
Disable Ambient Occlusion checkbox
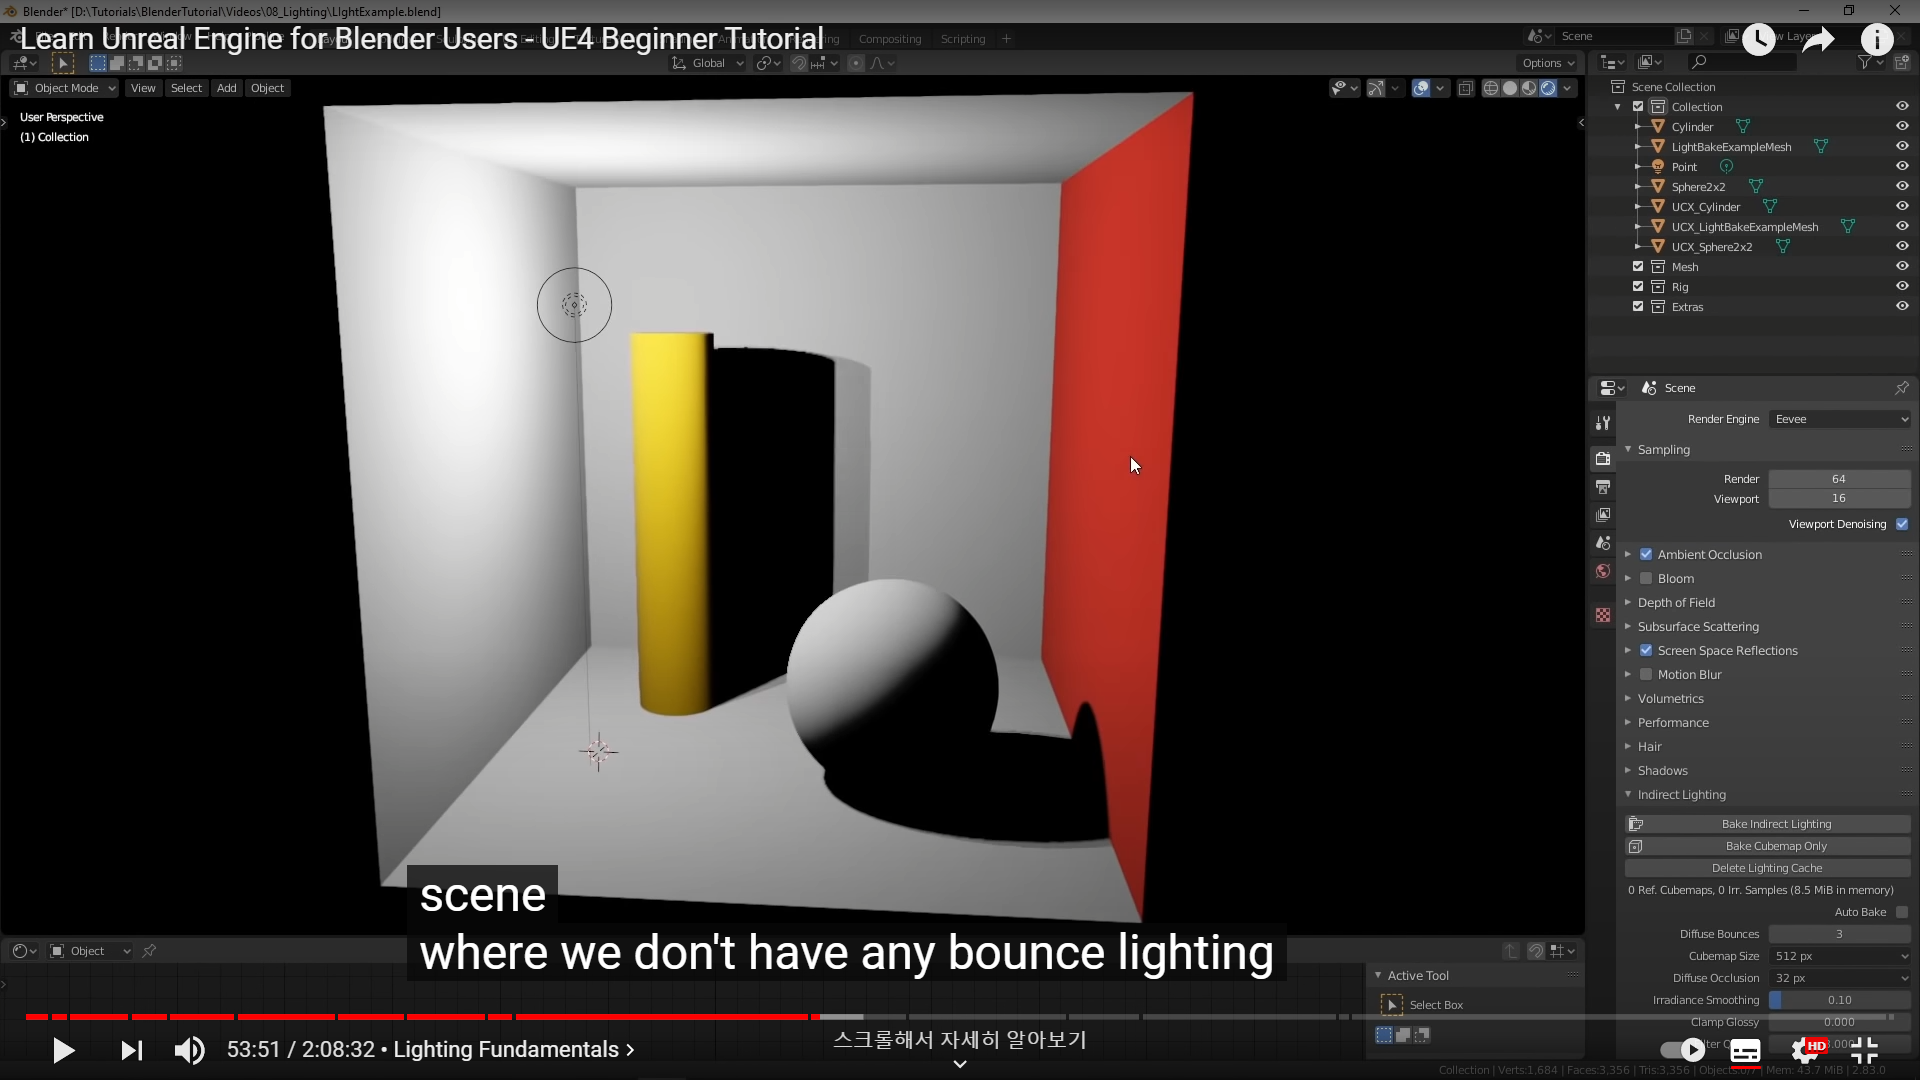click(x=1646, y=555)
